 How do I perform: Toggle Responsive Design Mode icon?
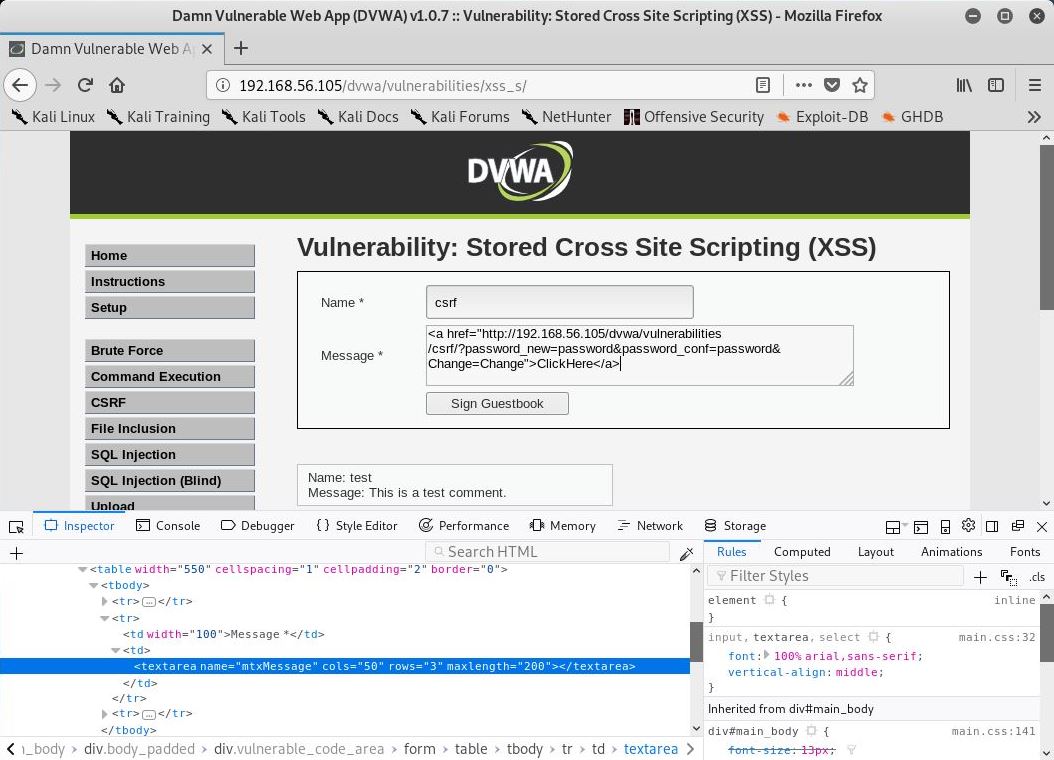(x=945, y=526)
